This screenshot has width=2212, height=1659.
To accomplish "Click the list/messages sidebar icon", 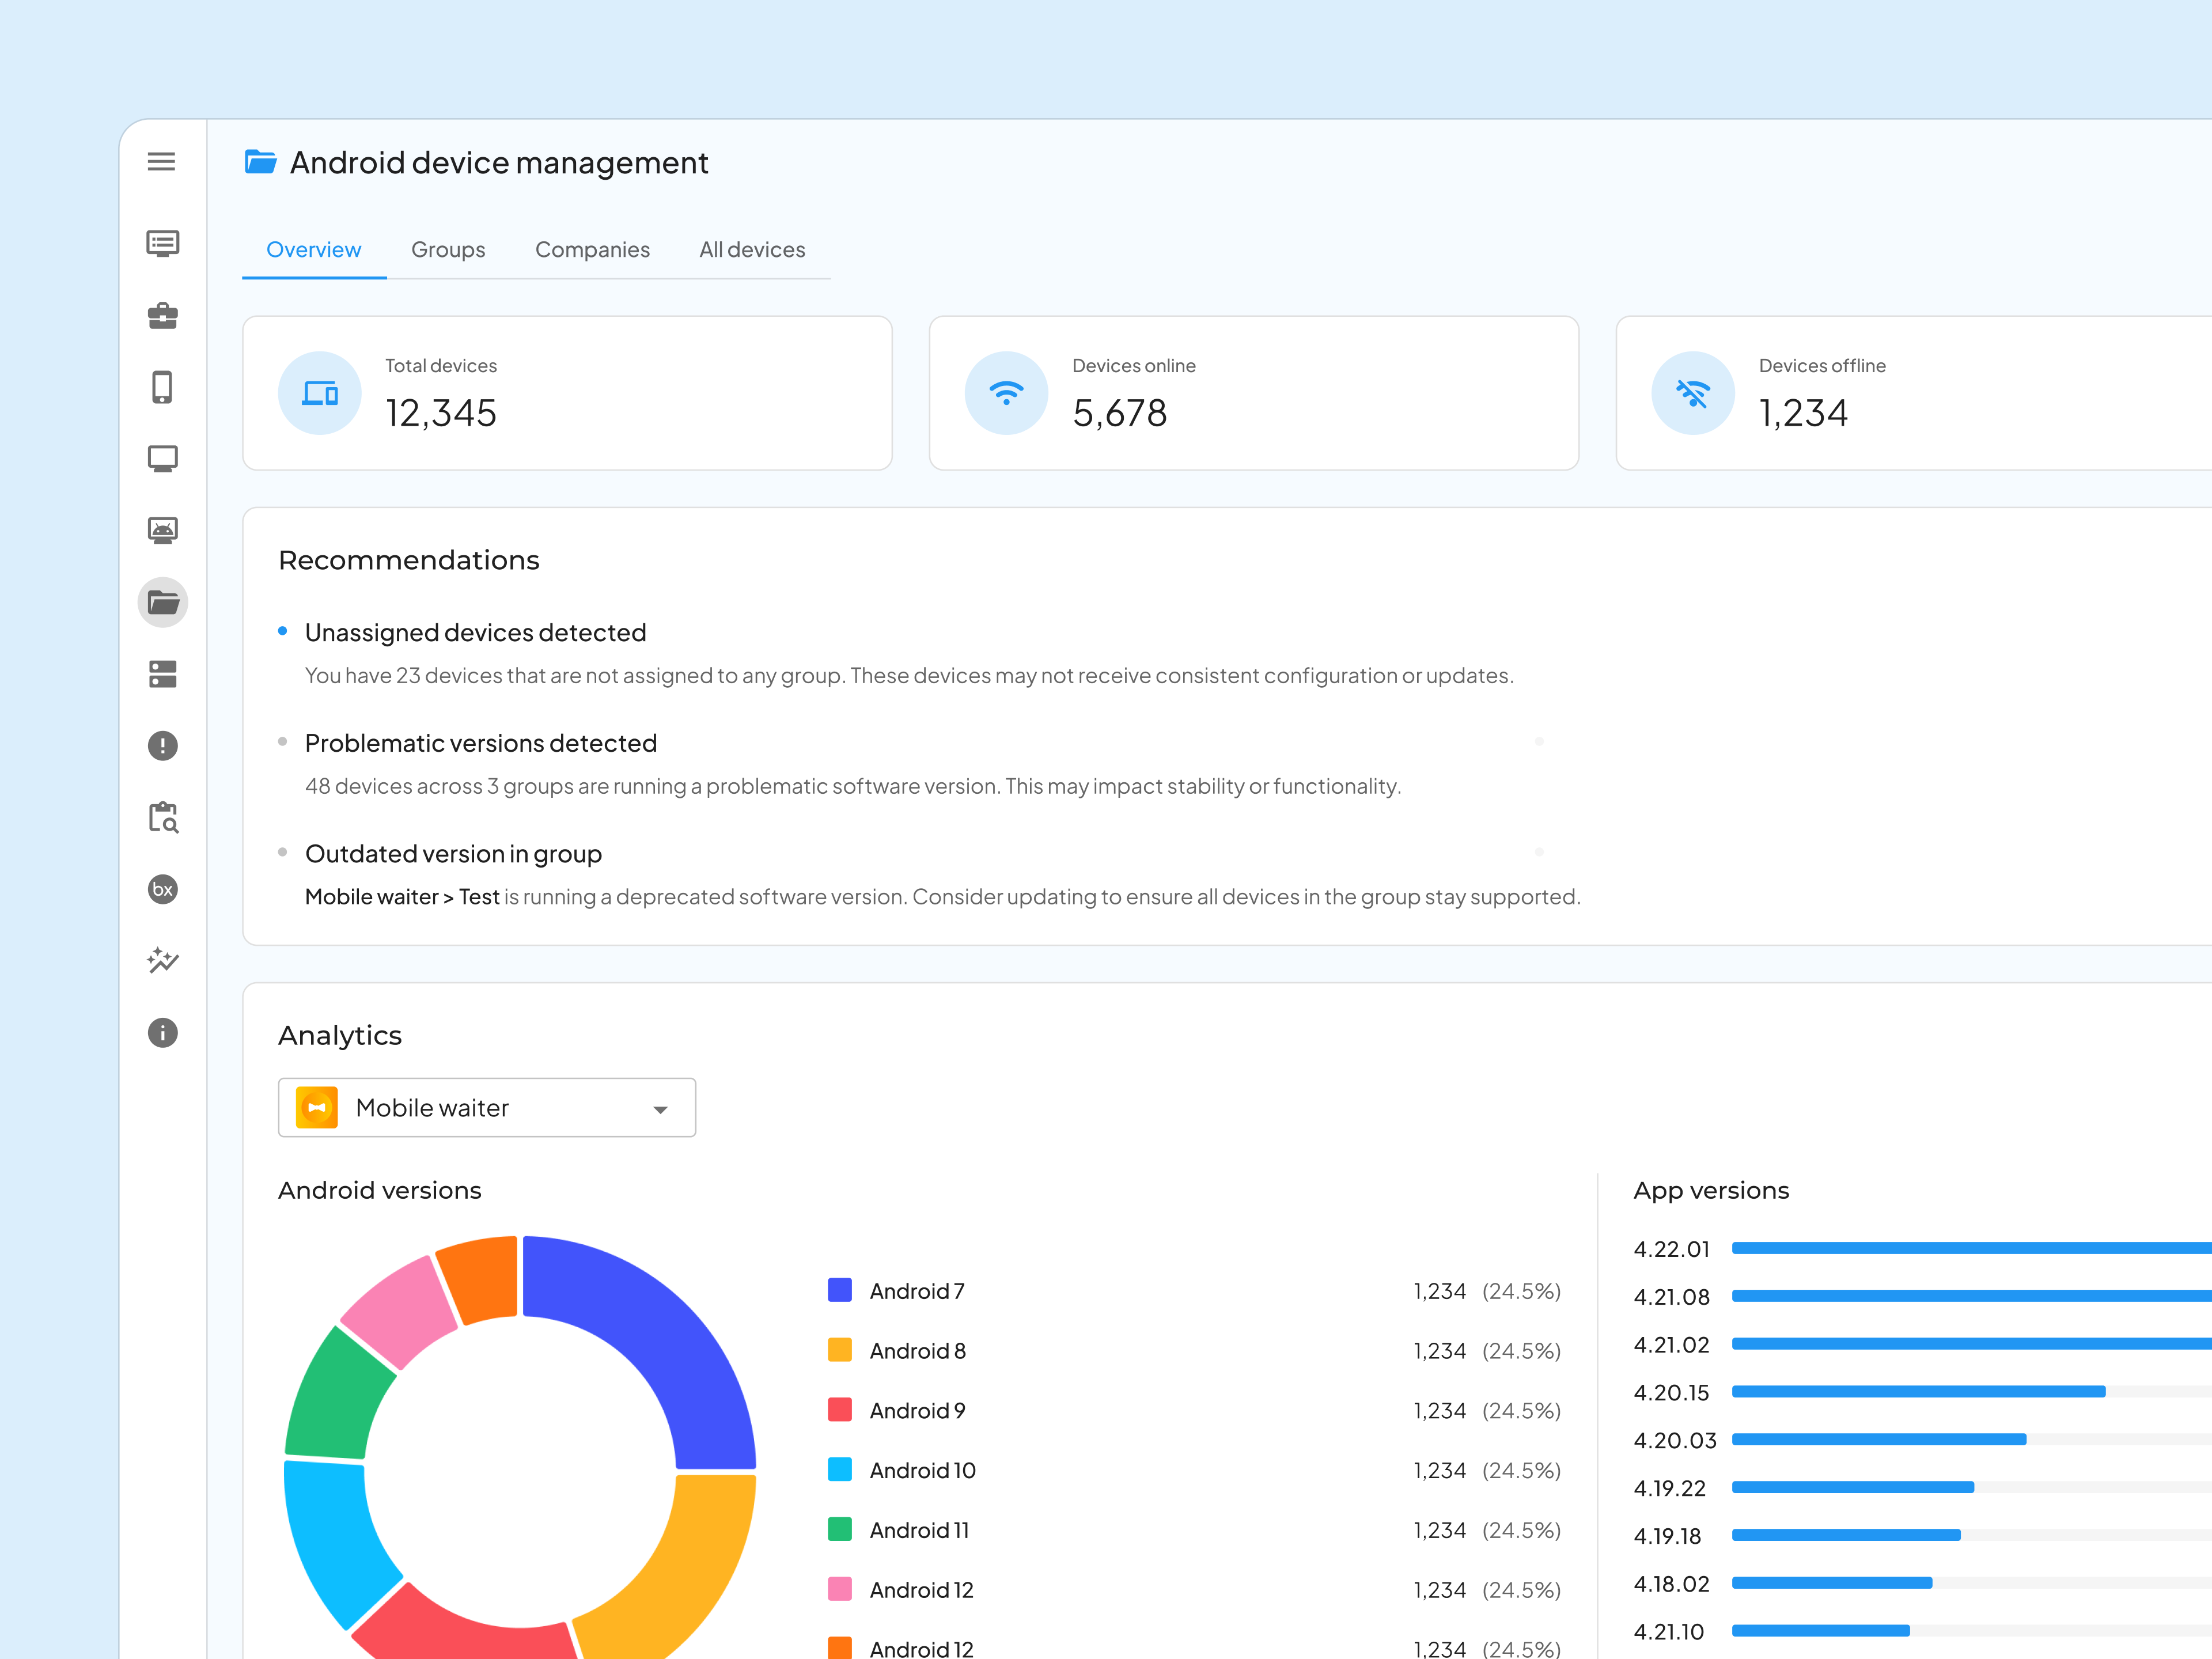I will click(x=162, y=243).
